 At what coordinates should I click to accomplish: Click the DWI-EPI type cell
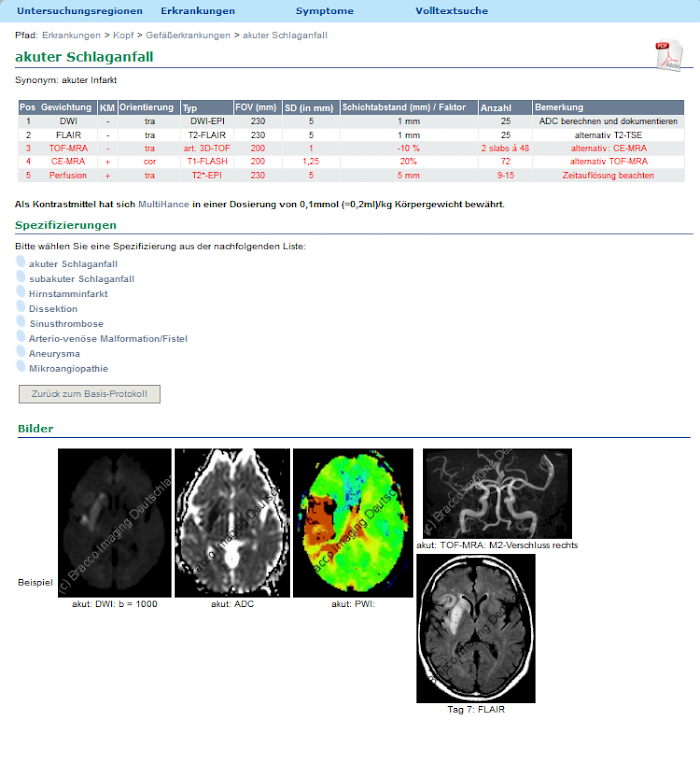(207, 121)
